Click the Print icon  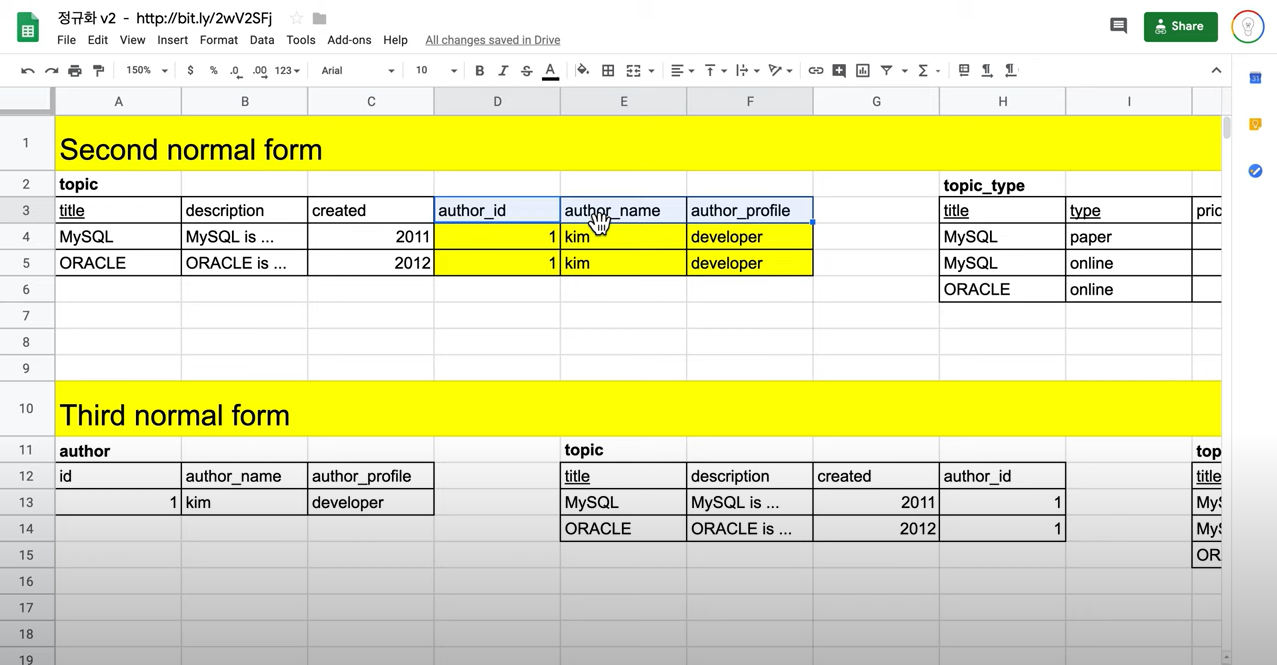75,71
